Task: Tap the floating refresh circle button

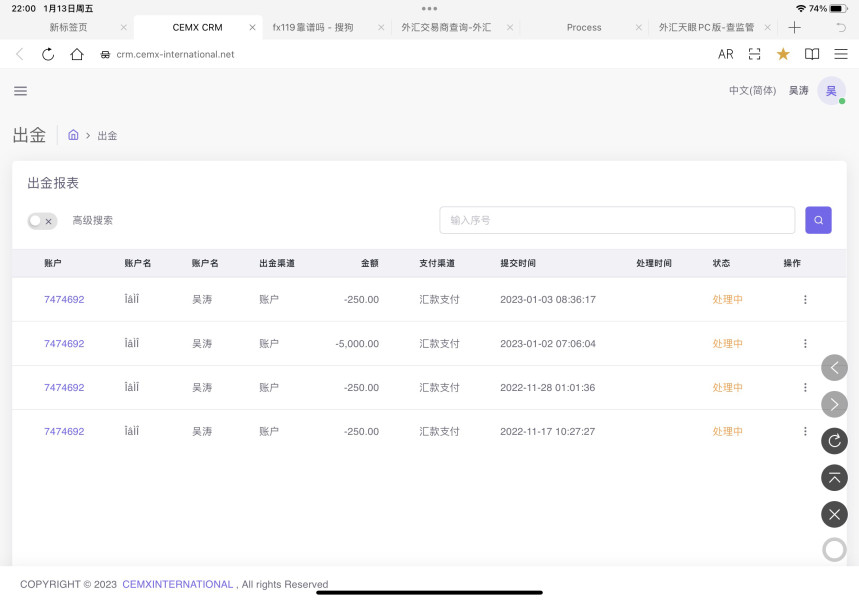Action: [834, 440]
